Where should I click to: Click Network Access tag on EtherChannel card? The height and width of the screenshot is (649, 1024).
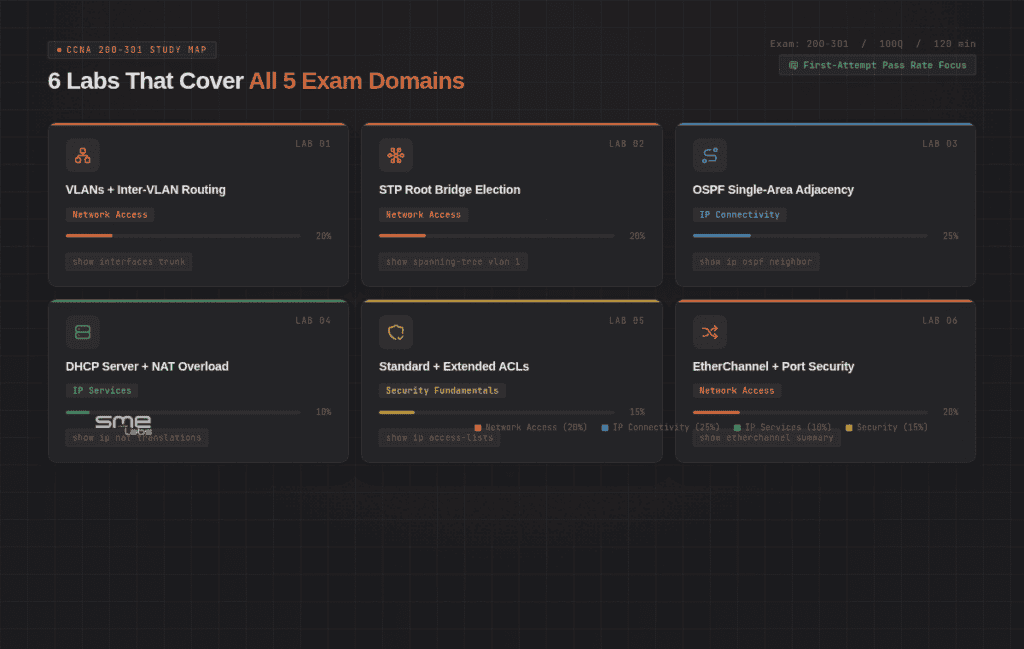(737, 390)
